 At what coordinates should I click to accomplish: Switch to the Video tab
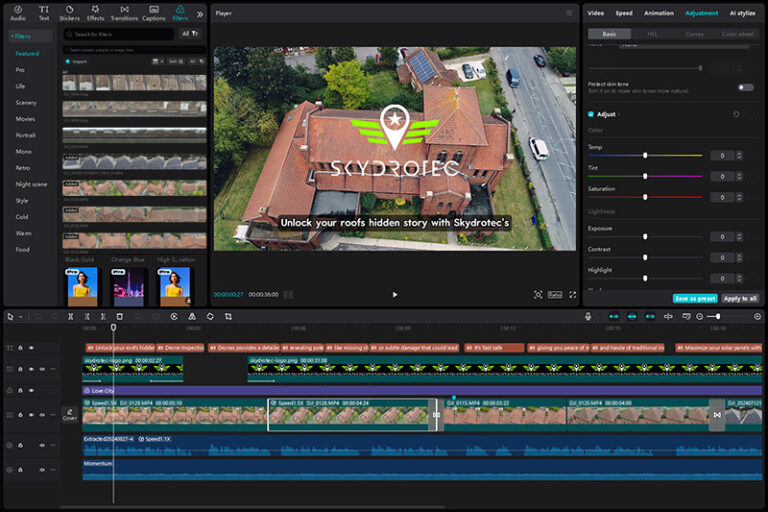(596, 13)
